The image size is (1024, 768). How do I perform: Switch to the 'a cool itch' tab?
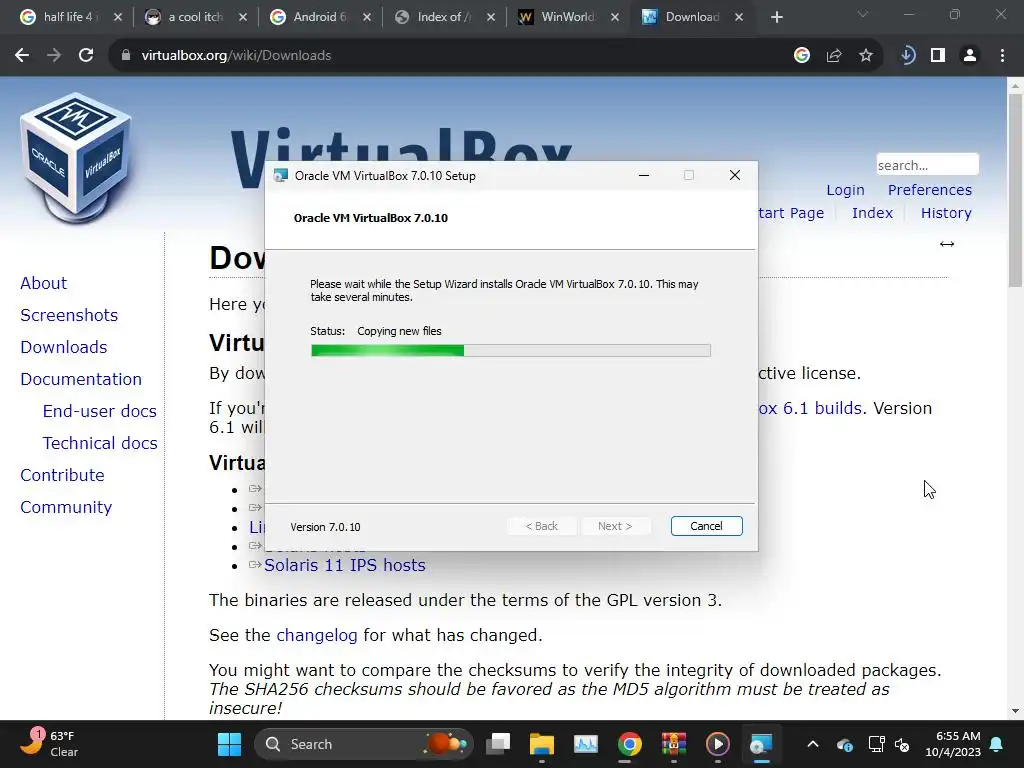pyautogui.click(x=195, y=18)
